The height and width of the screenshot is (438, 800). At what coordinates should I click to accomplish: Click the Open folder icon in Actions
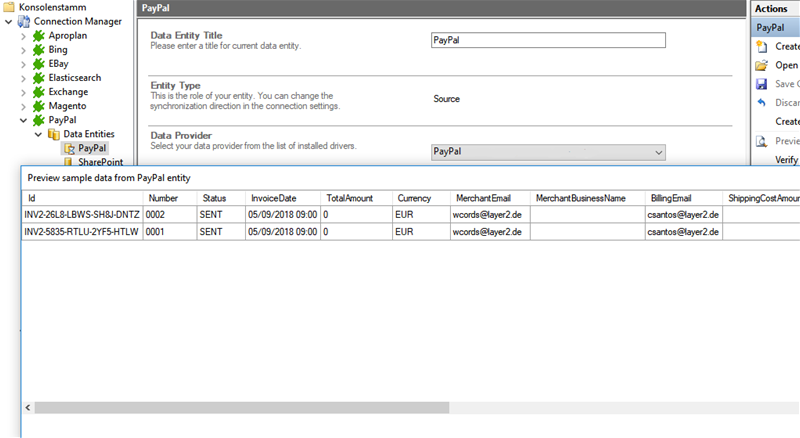762,65
